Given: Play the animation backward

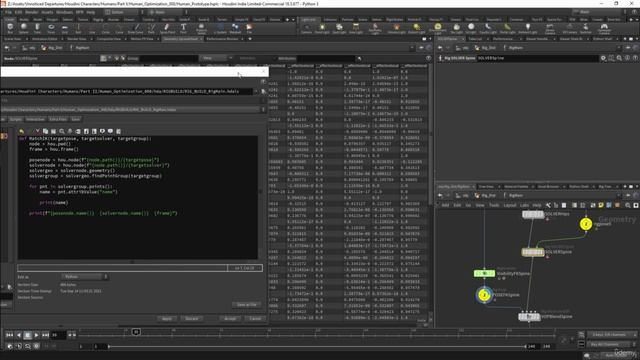Looking at the screenshot, I should 18,335.
